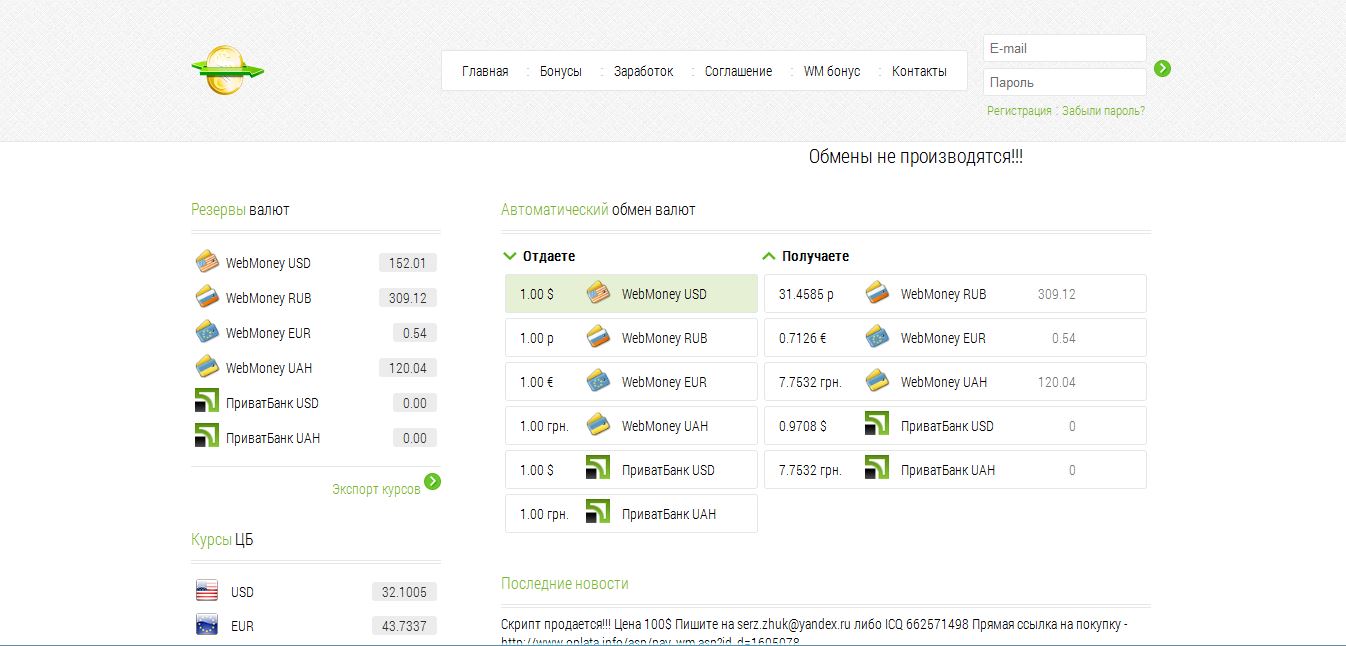Click the green arrow icon beside Экспорт курсов
This screenshot has height=646, width=1346.
click(432, 482)
